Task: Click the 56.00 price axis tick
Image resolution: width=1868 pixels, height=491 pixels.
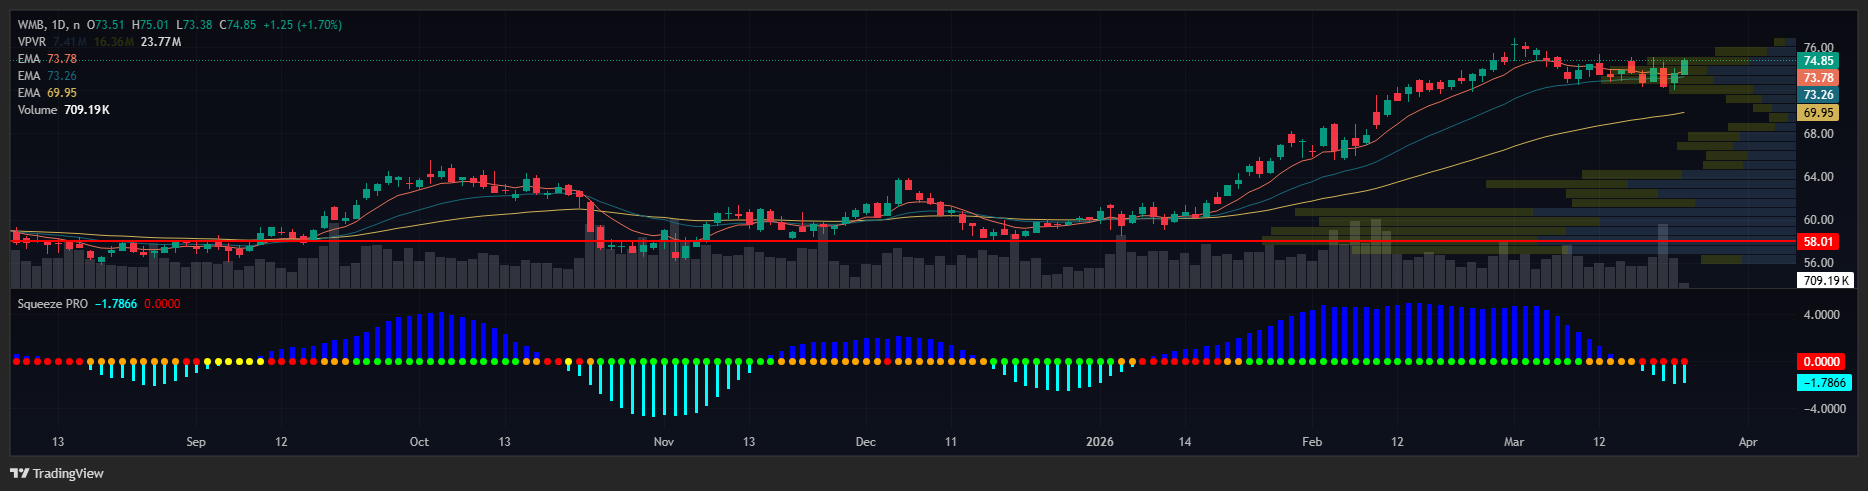Action: tap(1818, 263)
